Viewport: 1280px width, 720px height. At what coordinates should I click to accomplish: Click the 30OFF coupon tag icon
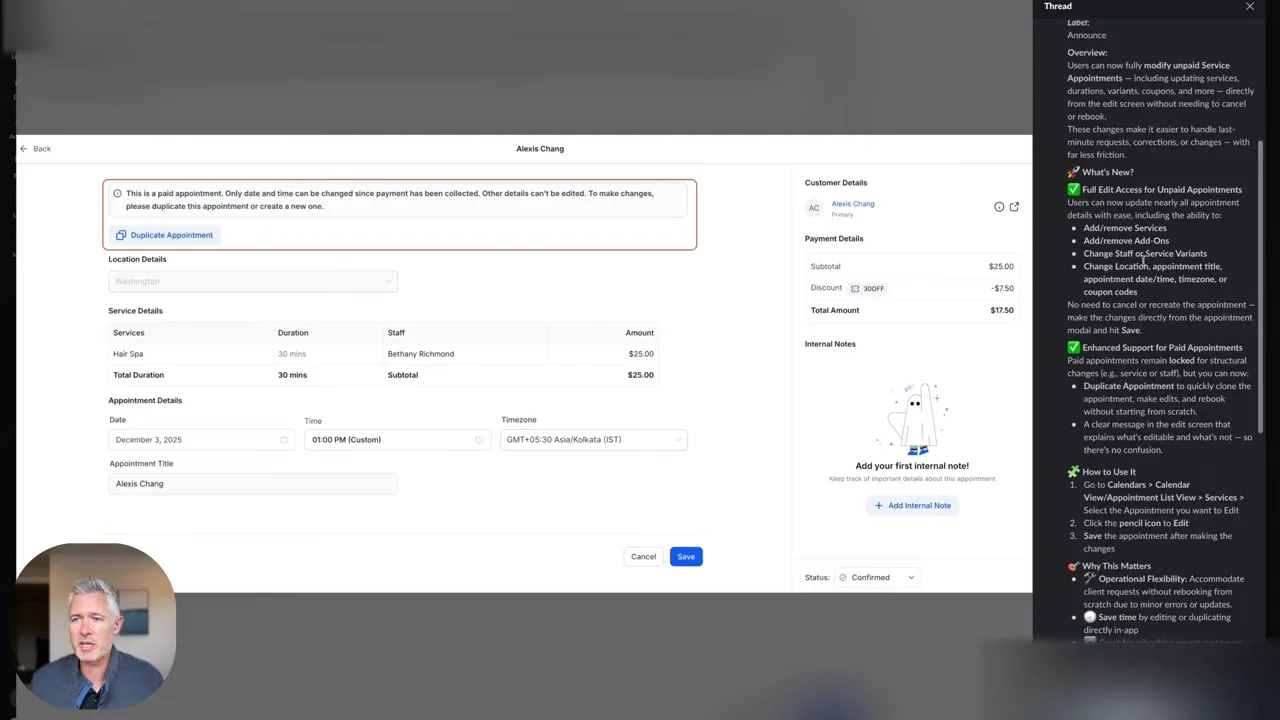click(855, 289)
